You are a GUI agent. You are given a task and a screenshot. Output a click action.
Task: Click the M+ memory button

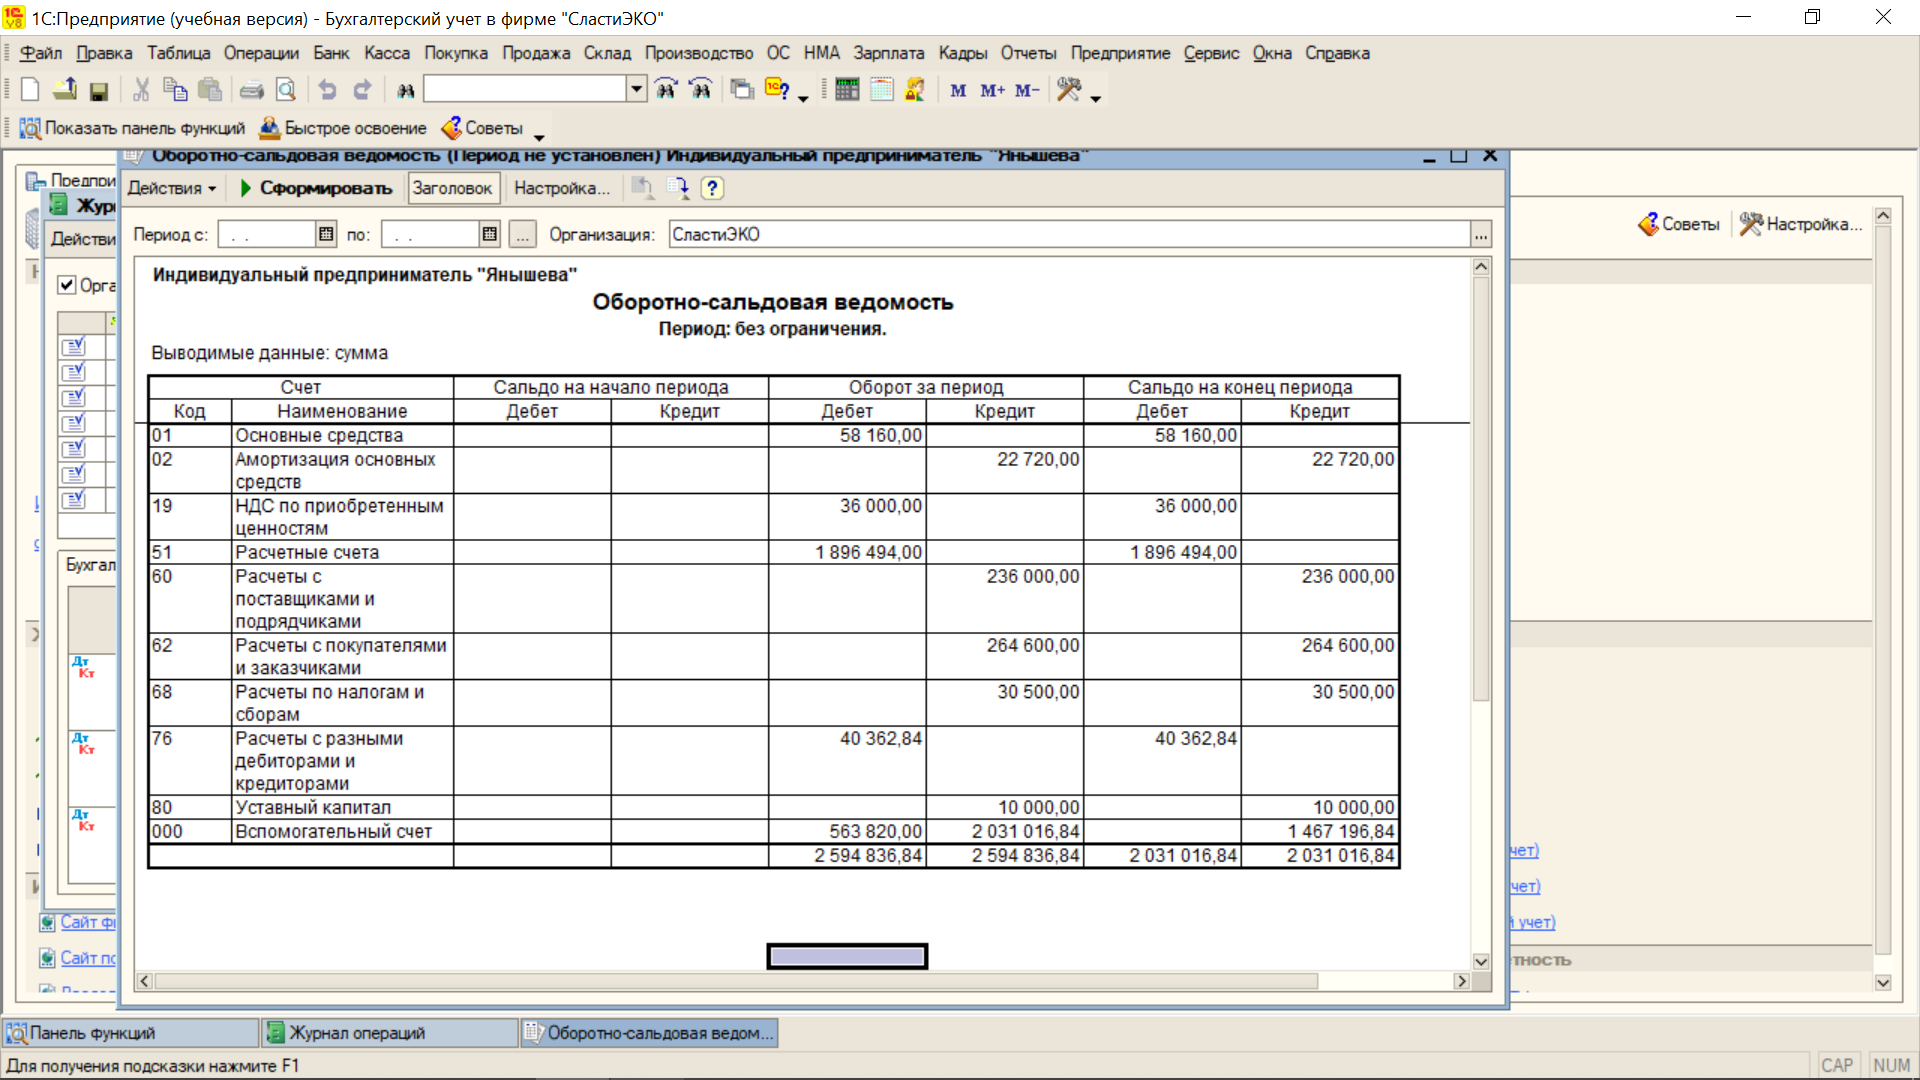pos(992,90)
